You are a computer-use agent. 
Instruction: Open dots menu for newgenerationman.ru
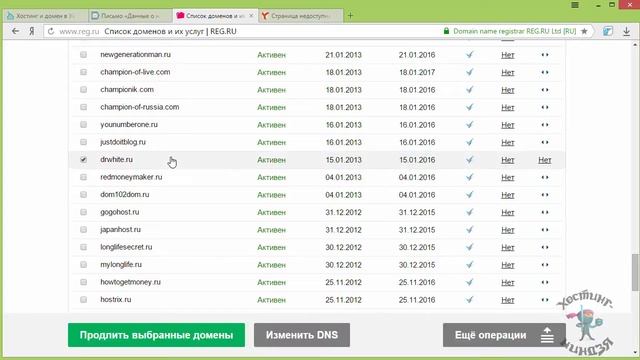[545, 55]
